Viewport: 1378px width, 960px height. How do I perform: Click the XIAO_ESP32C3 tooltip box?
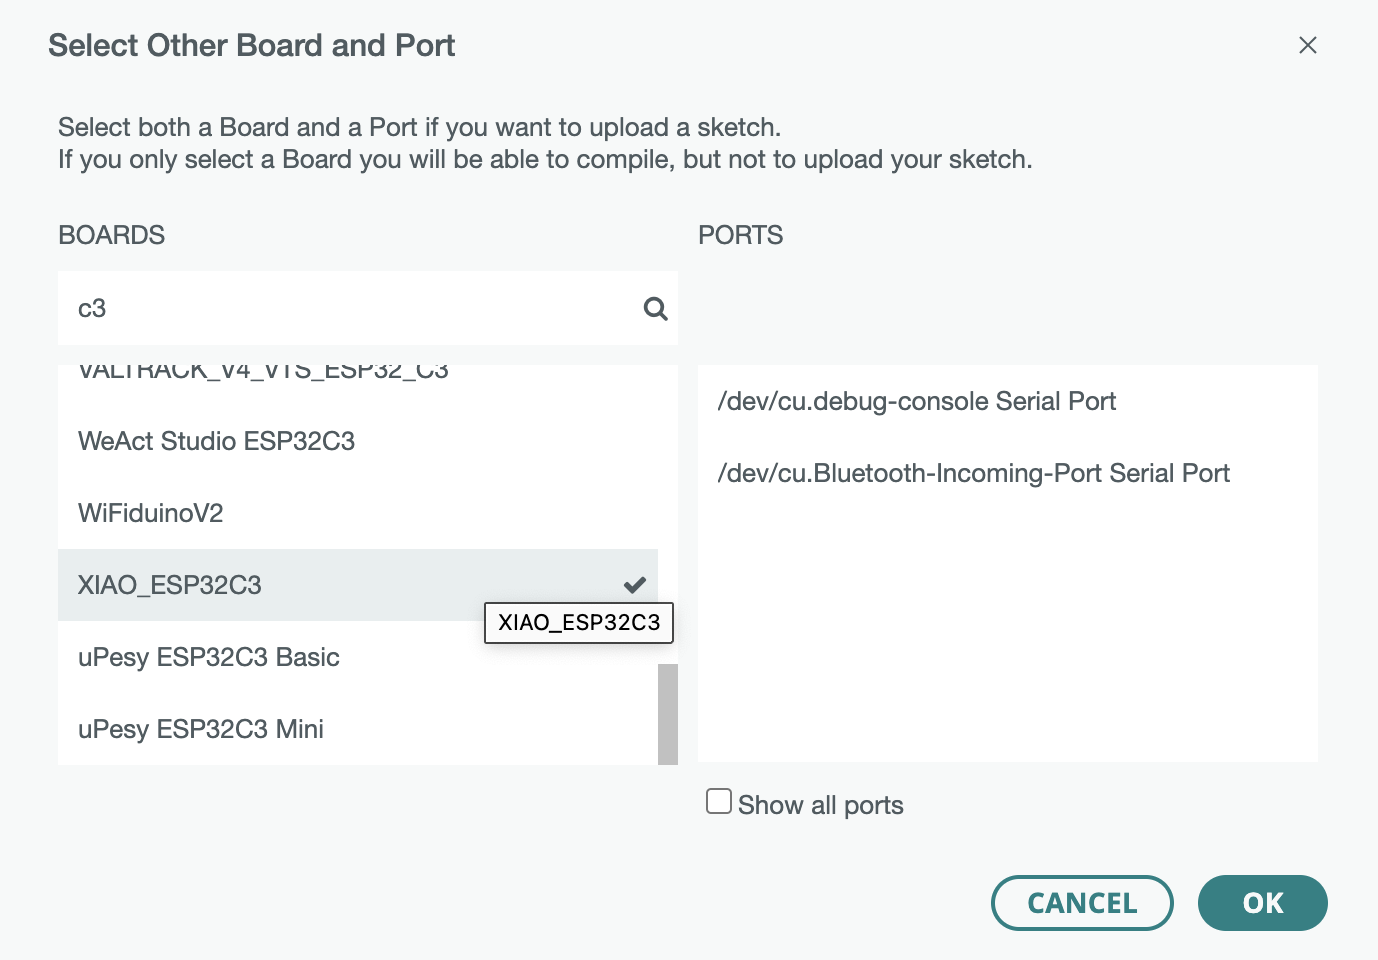579,622
